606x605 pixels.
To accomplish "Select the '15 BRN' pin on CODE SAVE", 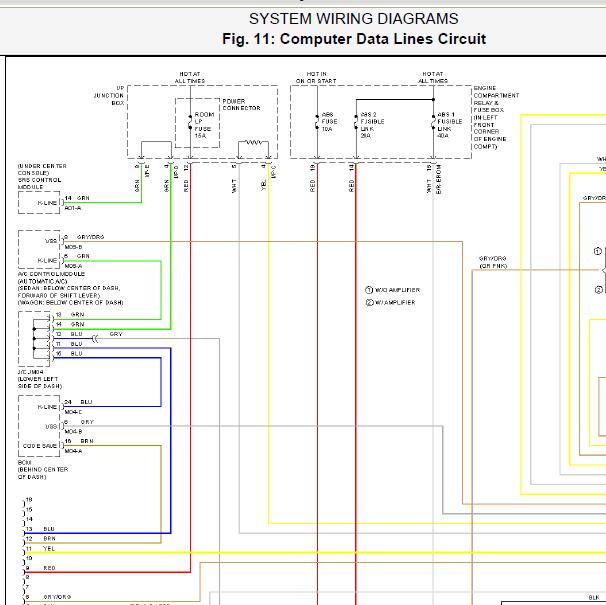I will coord(79,441).
